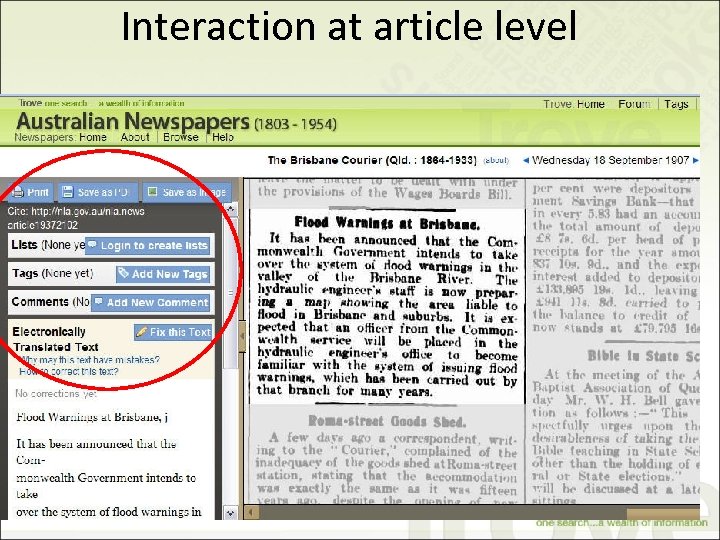Click the left panel scroll-down arrow

coord(230,513)
